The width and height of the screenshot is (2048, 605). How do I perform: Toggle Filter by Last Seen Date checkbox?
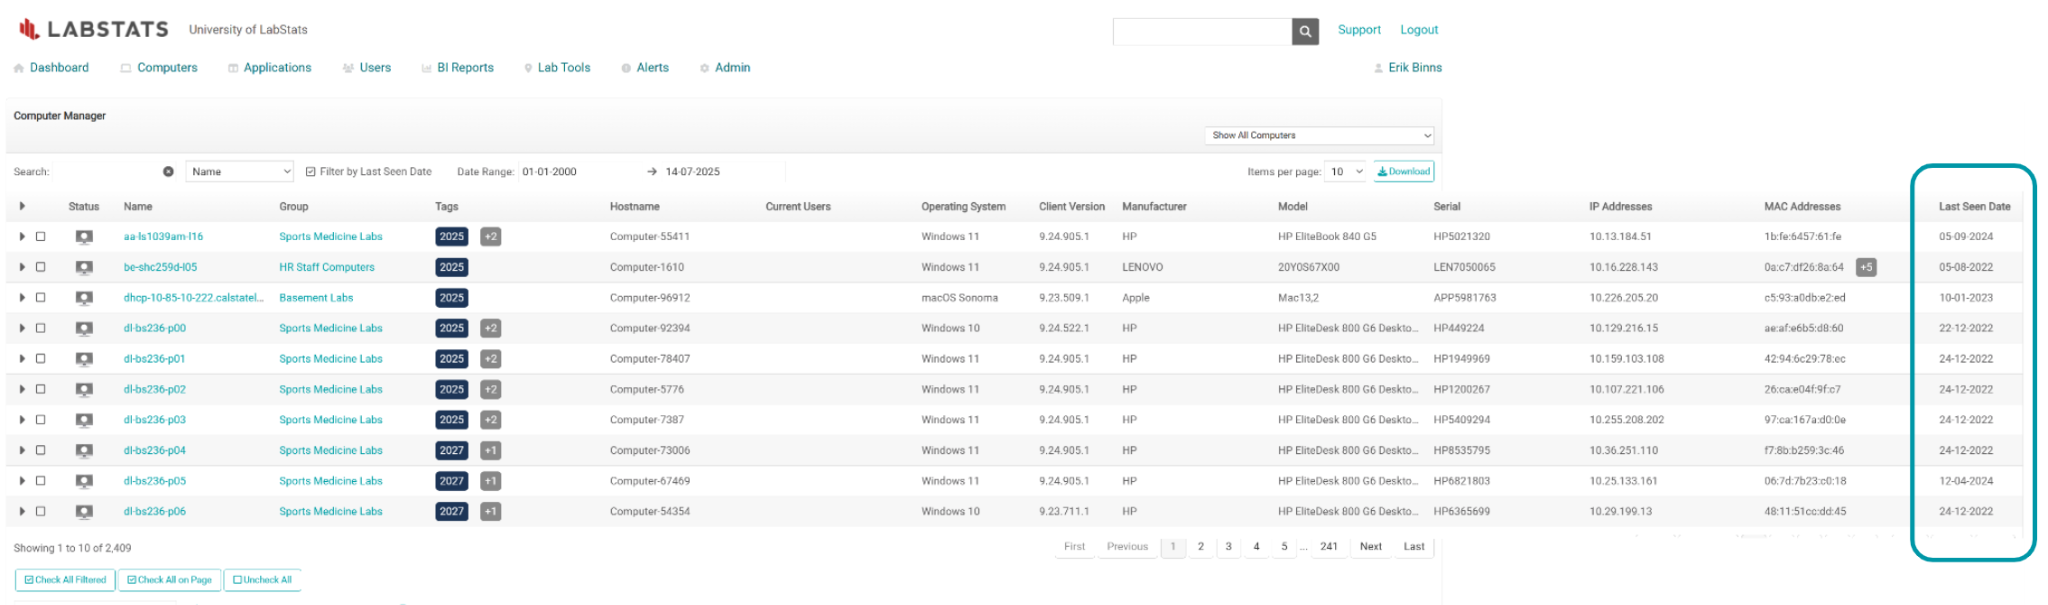point(311,172)
